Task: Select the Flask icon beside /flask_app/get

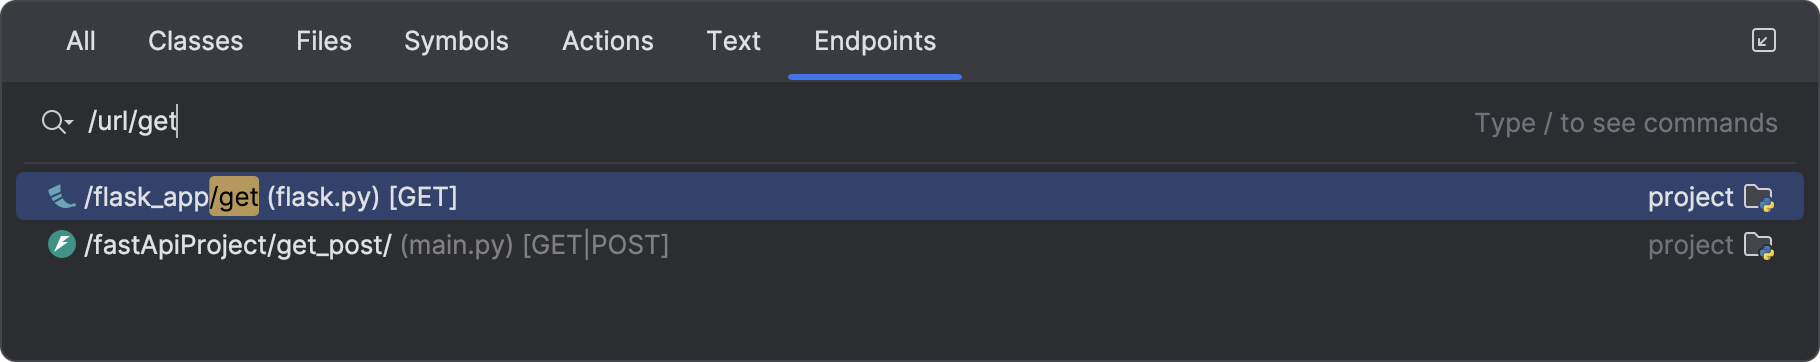Action: click(x=62, y=197)
